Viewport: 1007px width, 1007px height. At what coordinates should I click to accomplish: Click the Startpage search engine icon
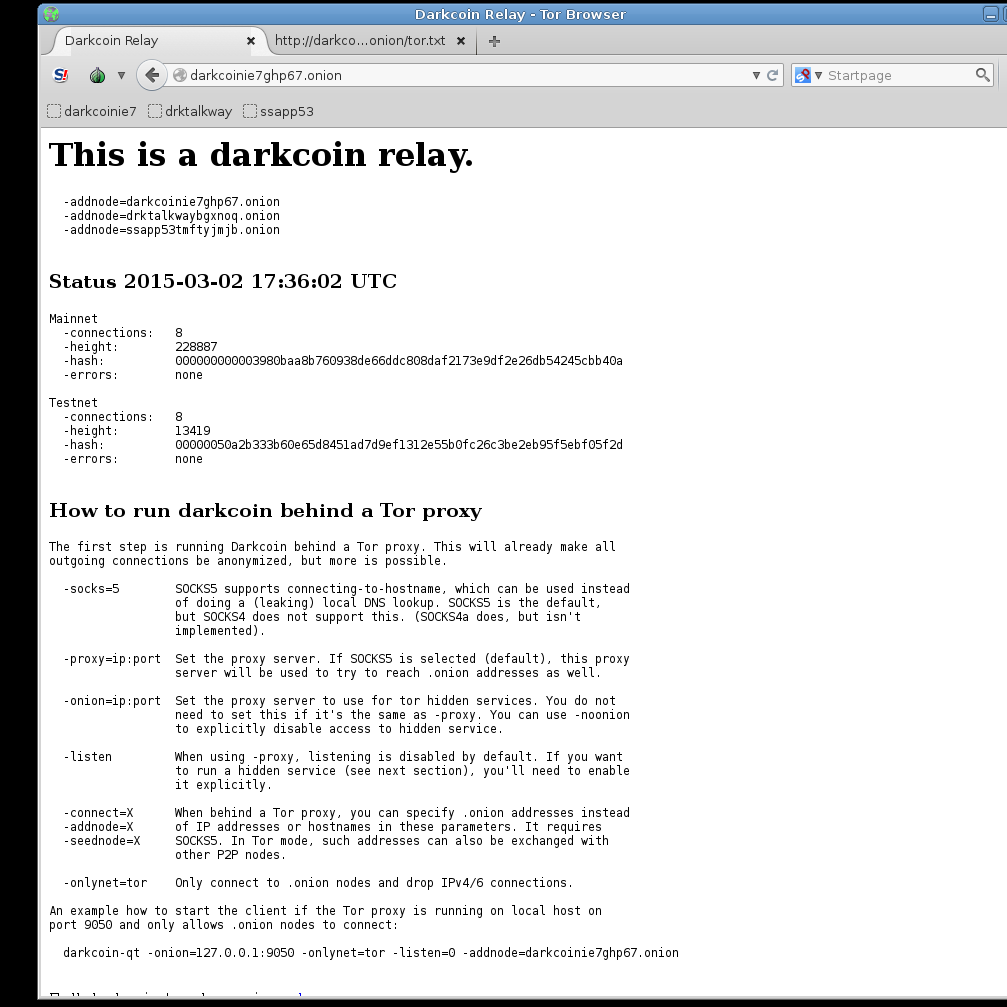[x=803, y=75]
